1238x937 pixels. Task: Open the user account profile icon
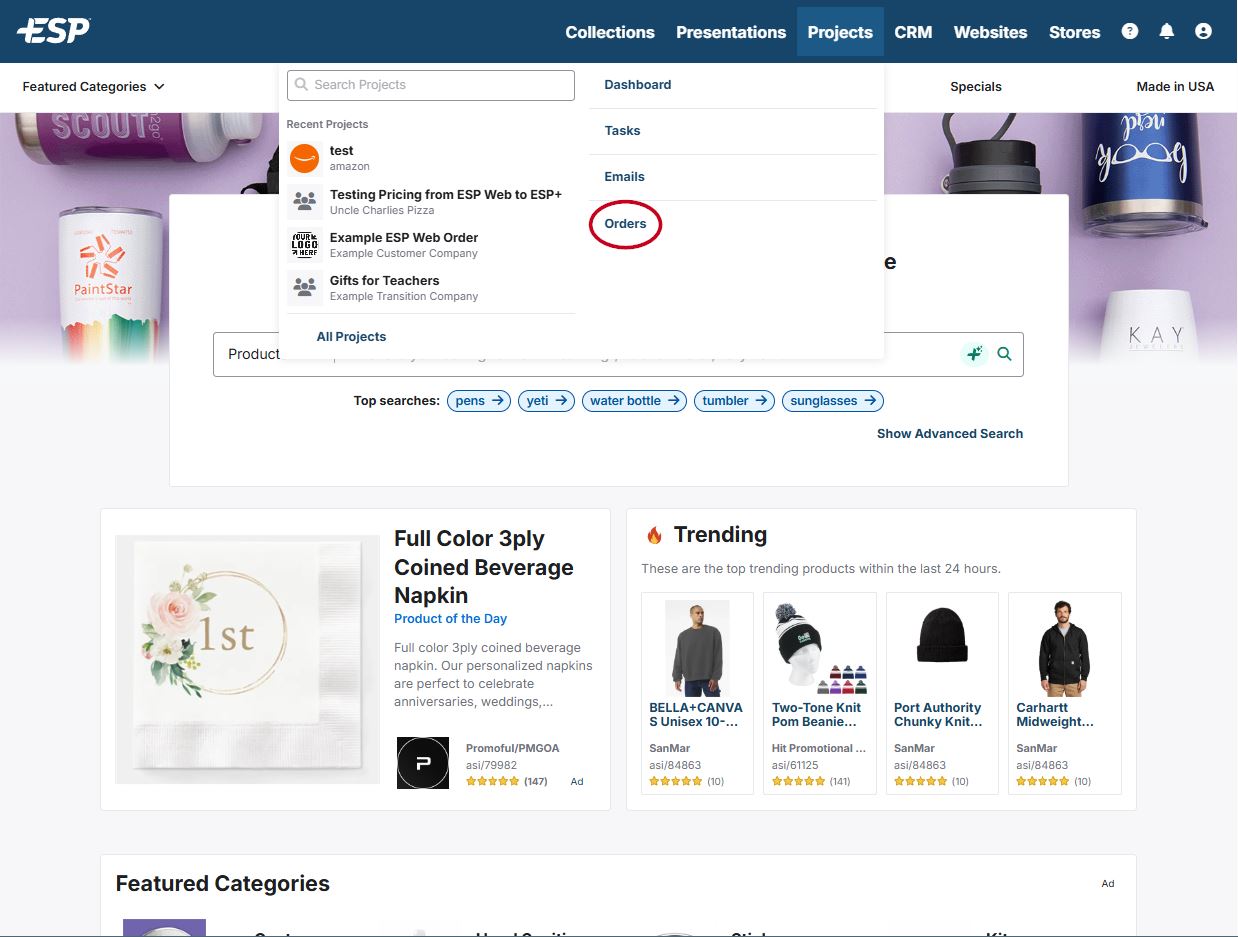point(1203,31)
